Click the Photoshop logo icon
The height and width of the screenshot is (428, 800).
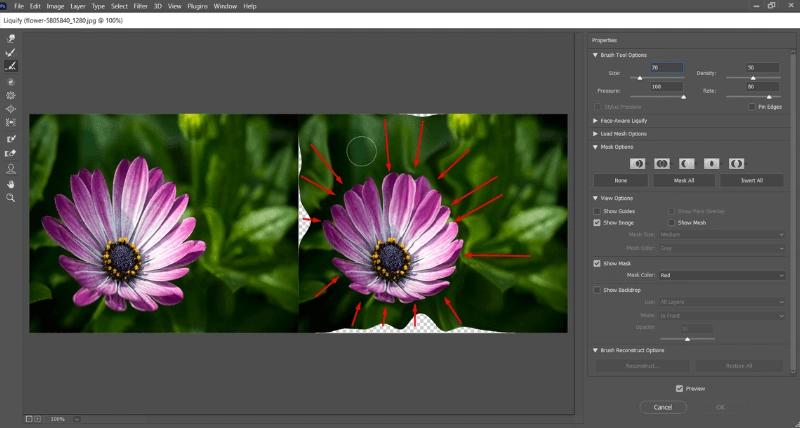pyautogui.click(x=3, y=6)
